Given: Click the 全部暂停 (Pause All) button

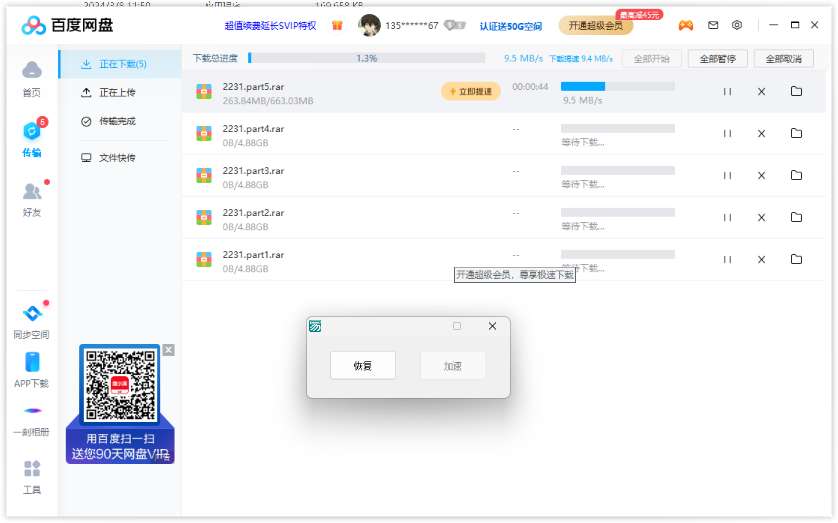Looking at the screenshot, I should [717, 59].
